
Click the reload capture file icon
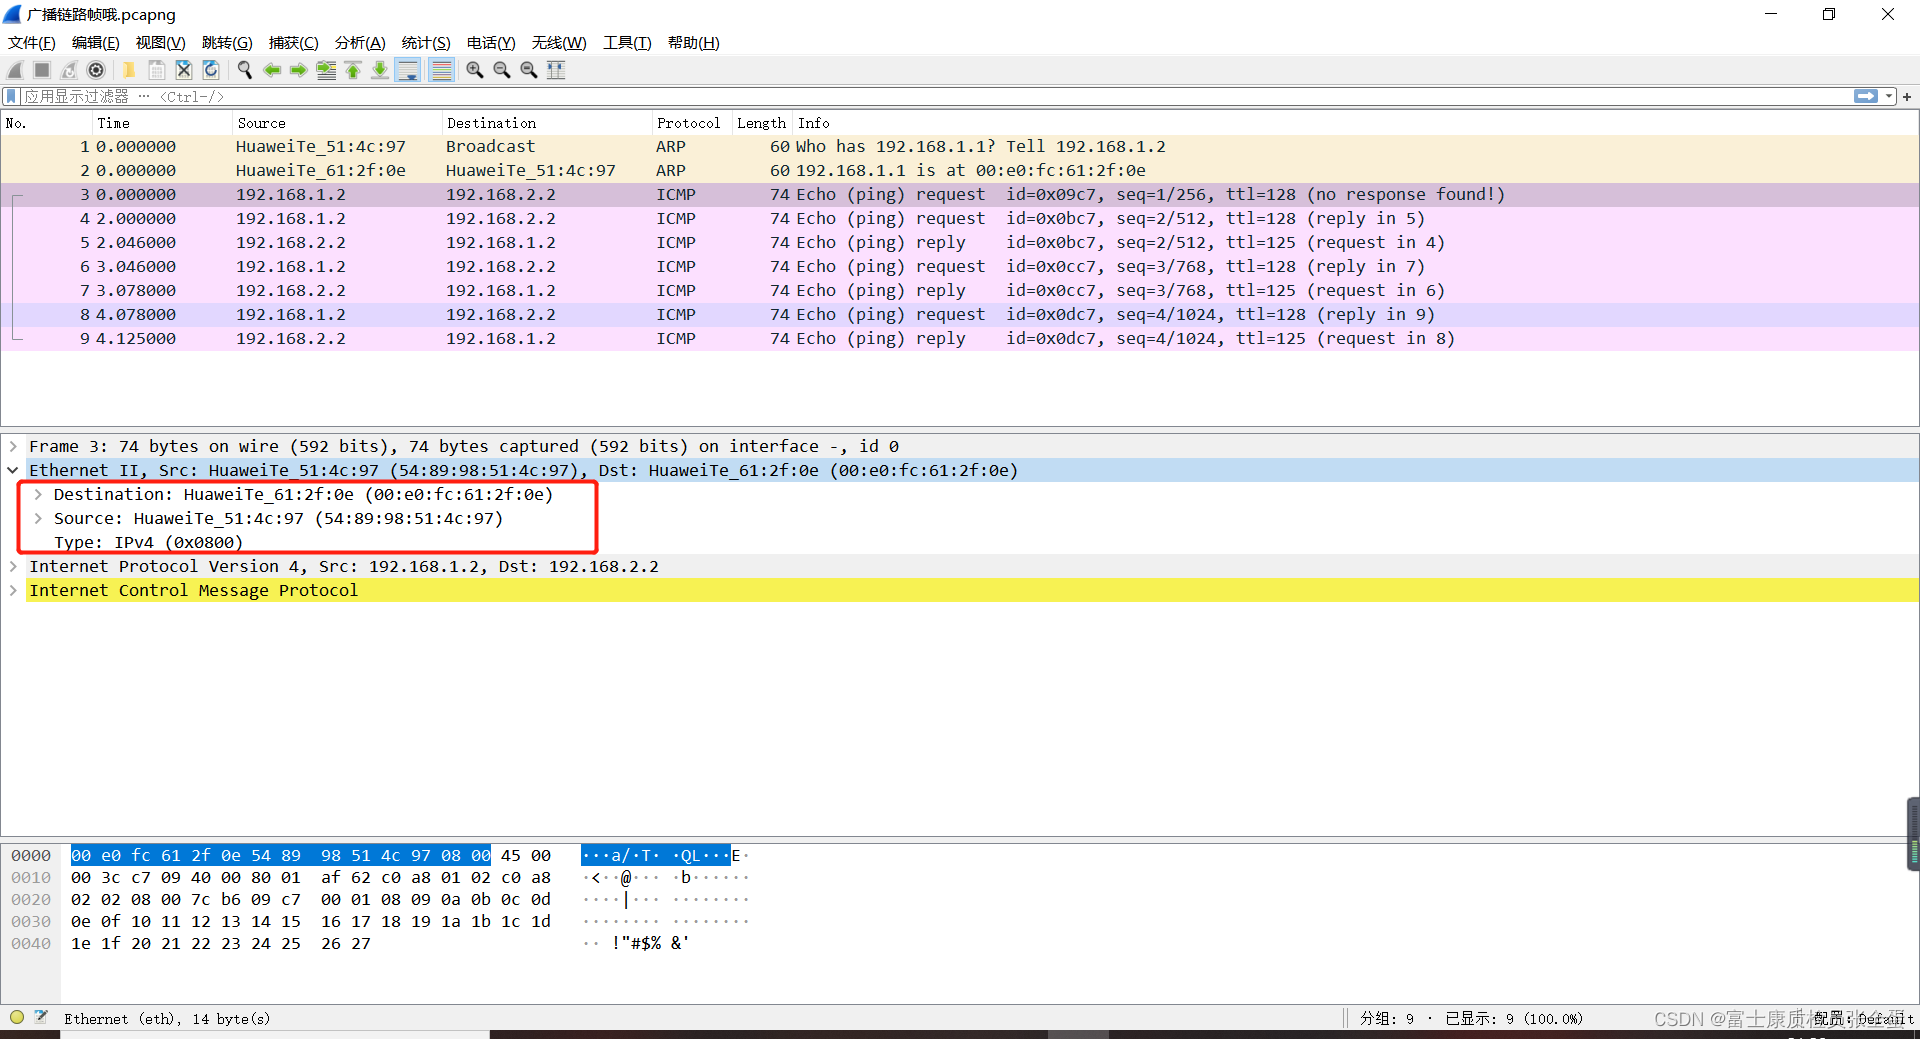click(211, 70)
